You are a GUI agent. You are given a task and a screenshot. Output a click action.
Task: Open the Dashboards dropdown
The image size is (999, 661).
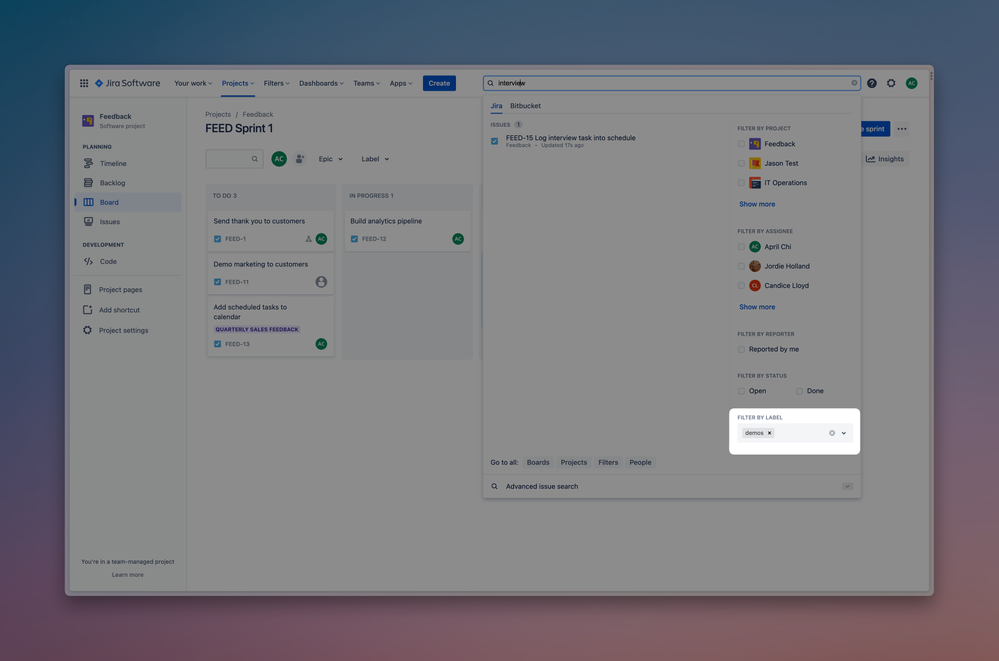coord(321,83)
